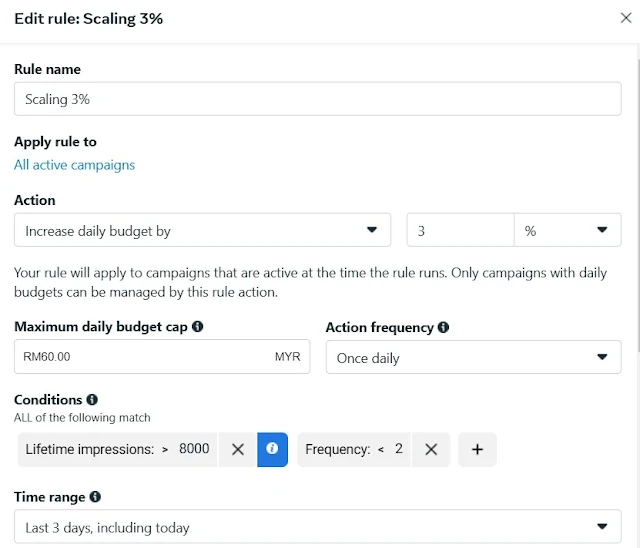640x548 pixels.
Task: Click the Maximum daily budget cap info icon
Action: point(198,327)
